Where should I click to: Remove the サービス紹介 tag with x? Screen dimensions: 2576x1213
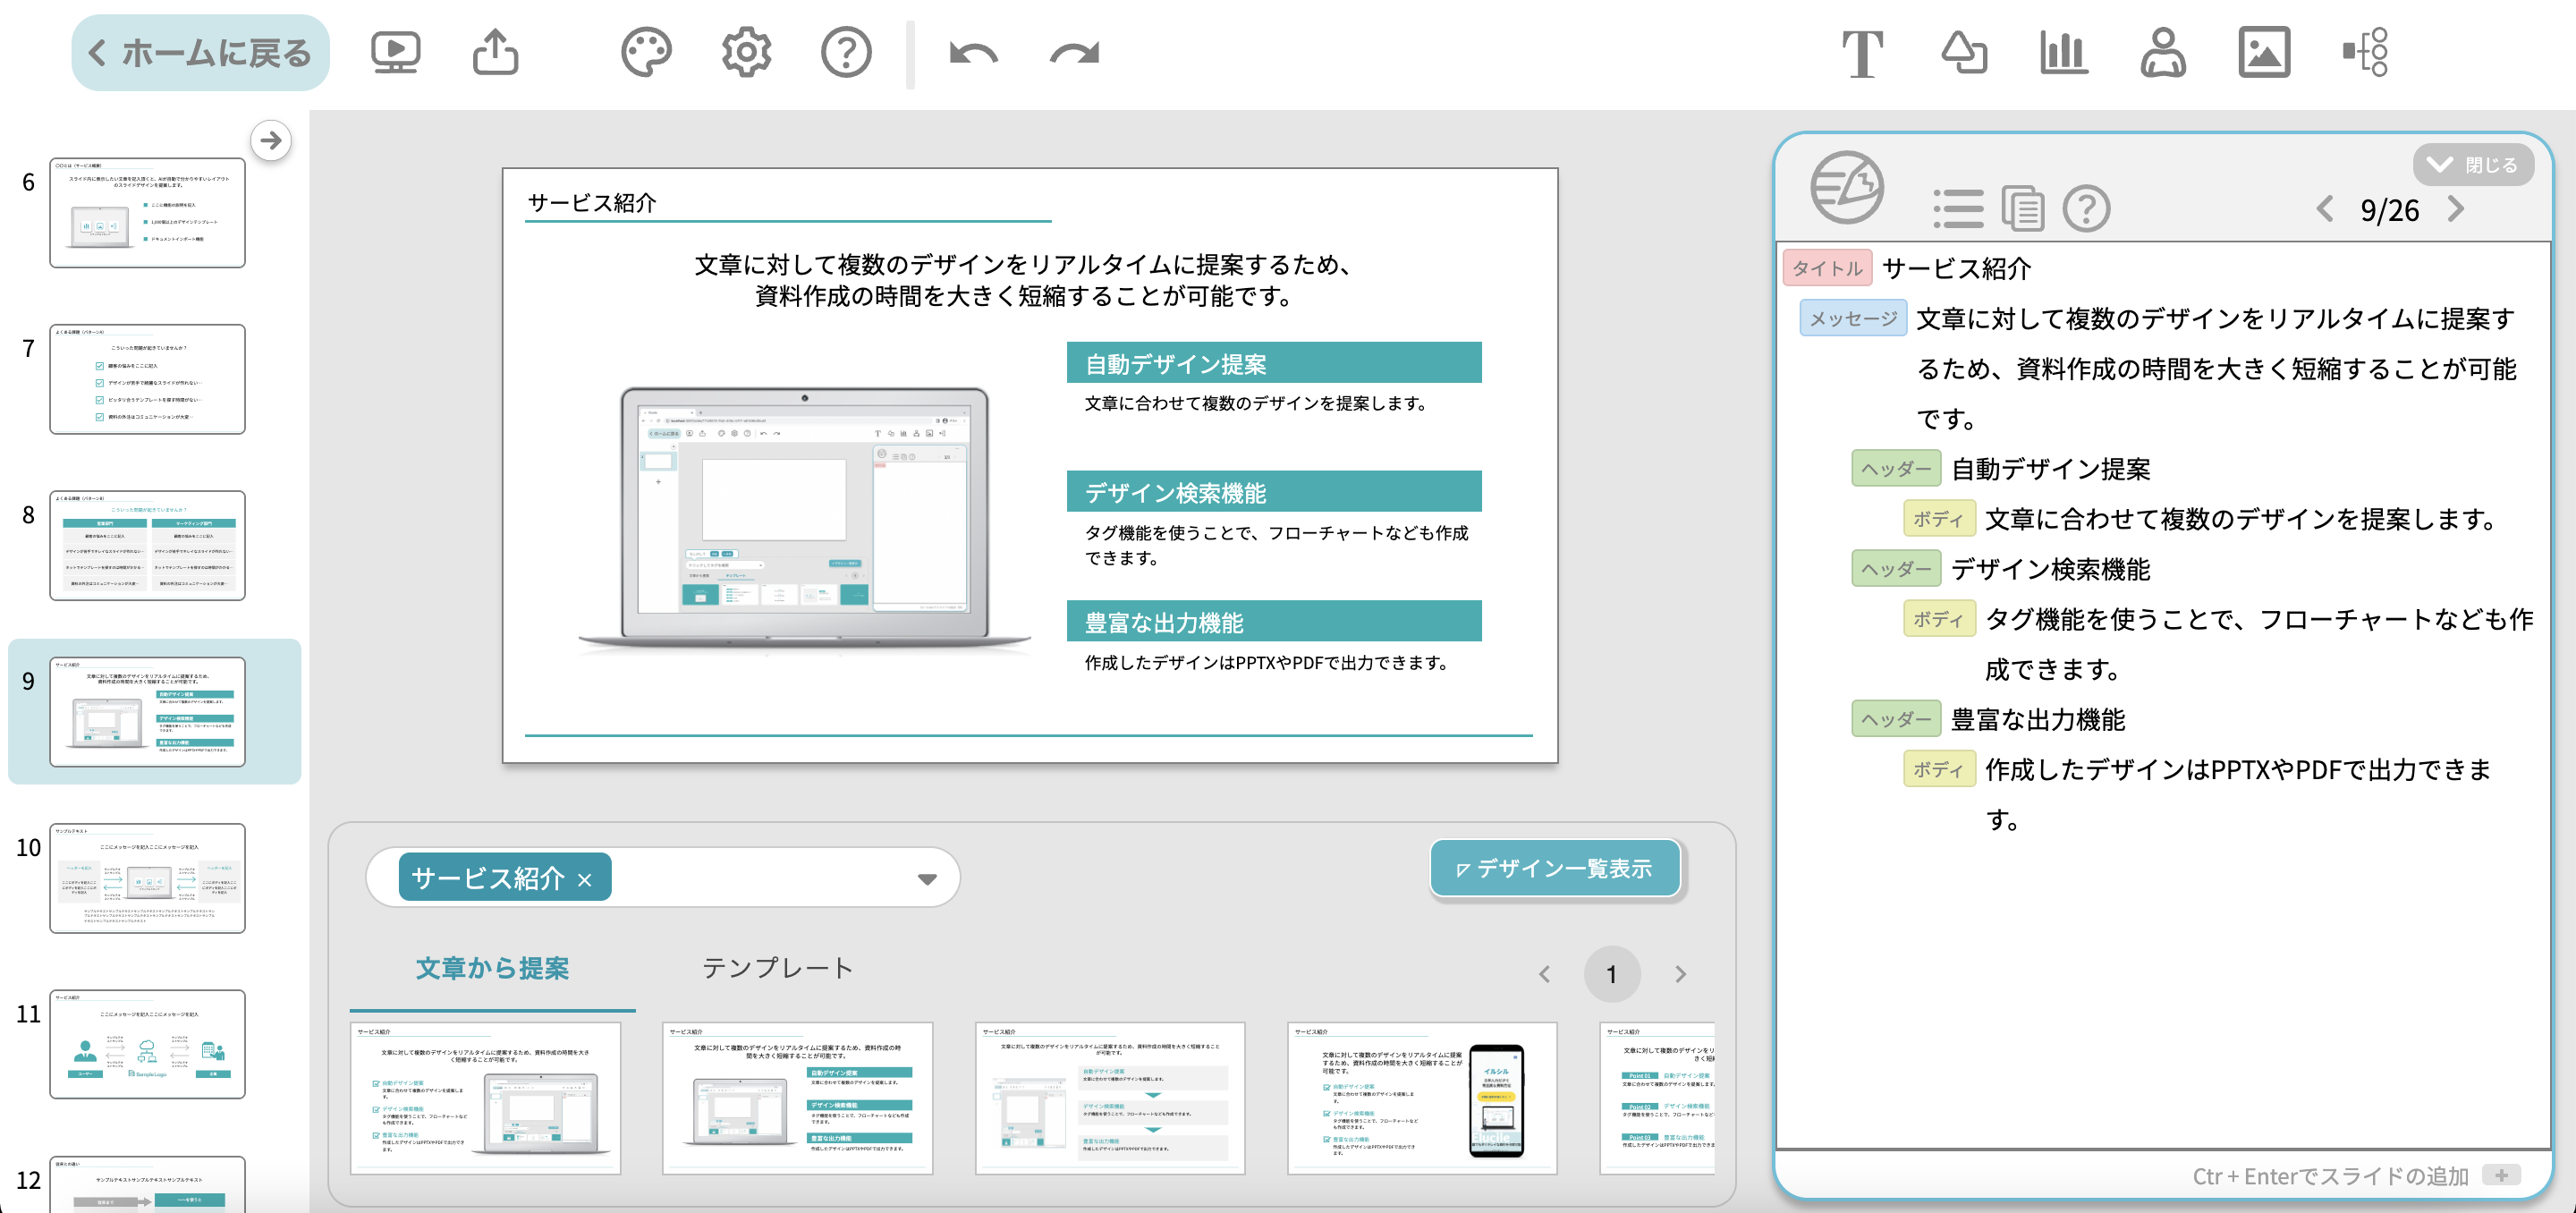[x=585, y=880]
